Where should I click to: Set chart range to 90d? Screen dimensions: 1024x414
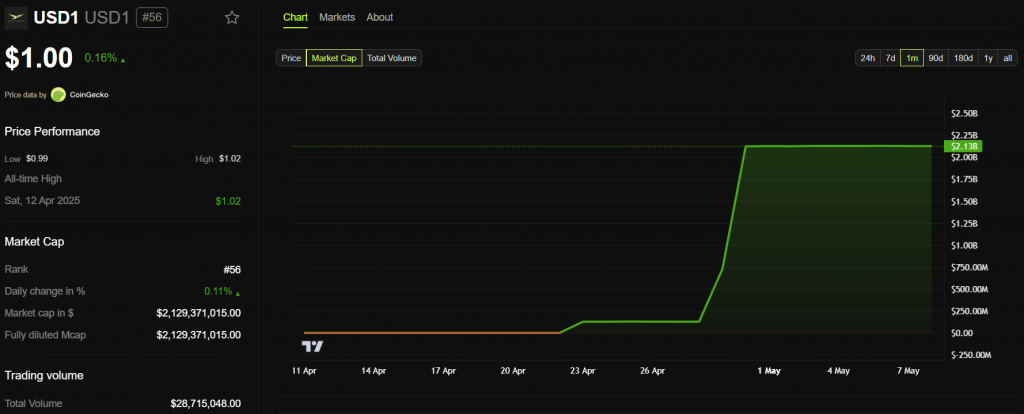pyautogui.click(x=936, y=58)
